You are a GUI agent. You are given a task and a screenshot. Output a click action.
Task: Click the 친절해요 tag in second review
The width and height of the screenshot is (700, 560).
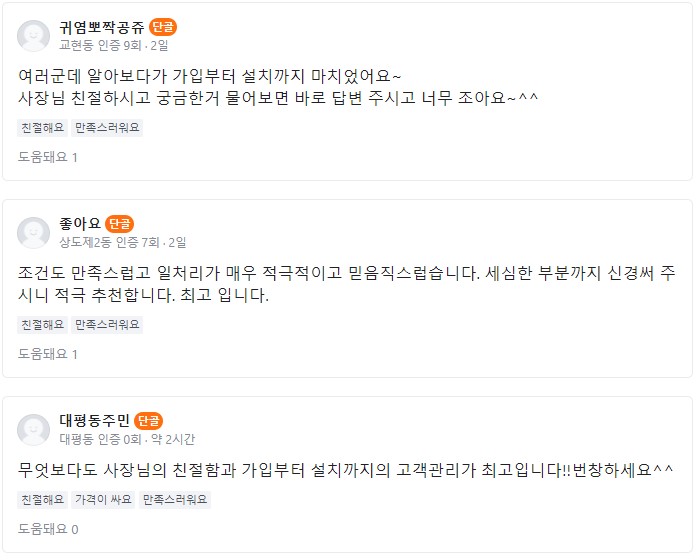point(42,325)
